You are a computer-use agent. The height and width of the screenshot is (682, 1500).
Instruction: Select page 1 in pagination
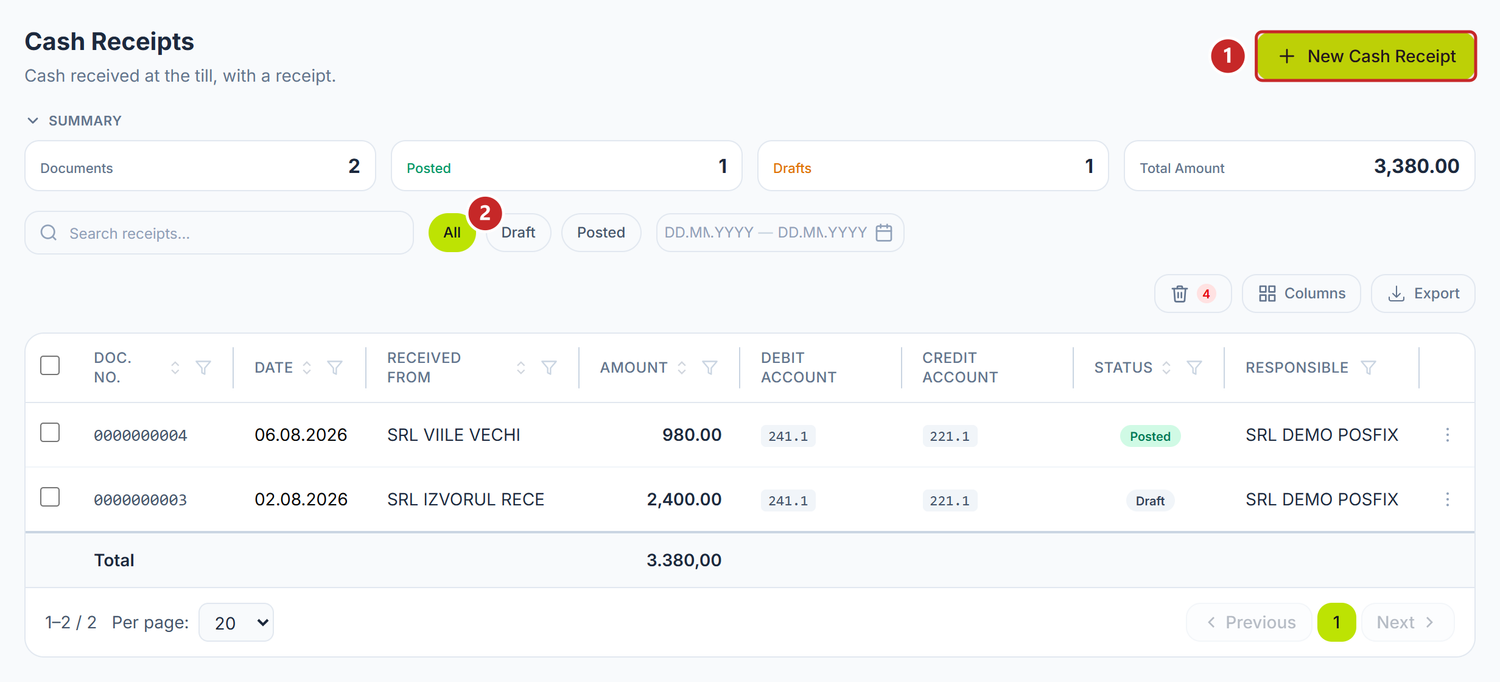(x=1336, y=622)
